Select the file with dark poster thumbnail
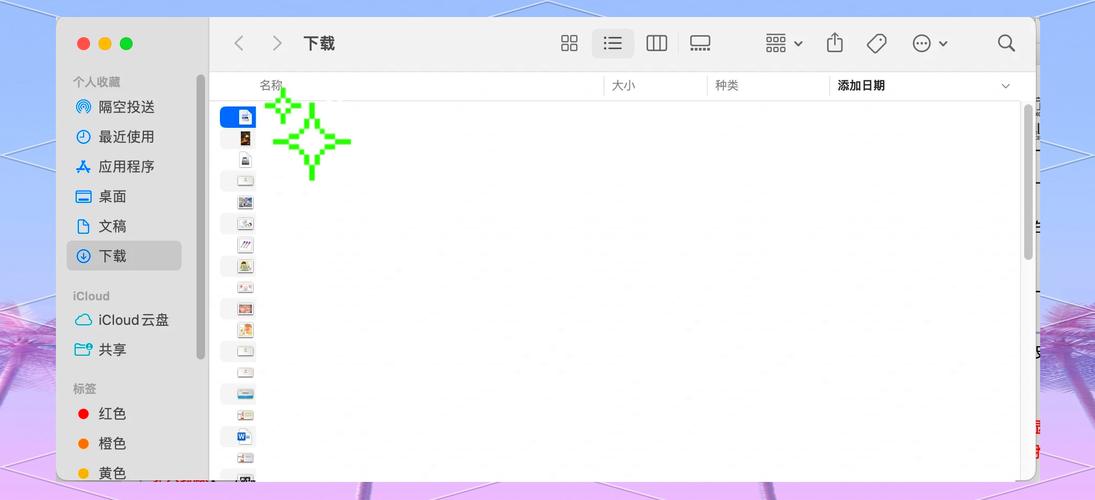This screenshot has width=1095, height=500. [245, 138]
